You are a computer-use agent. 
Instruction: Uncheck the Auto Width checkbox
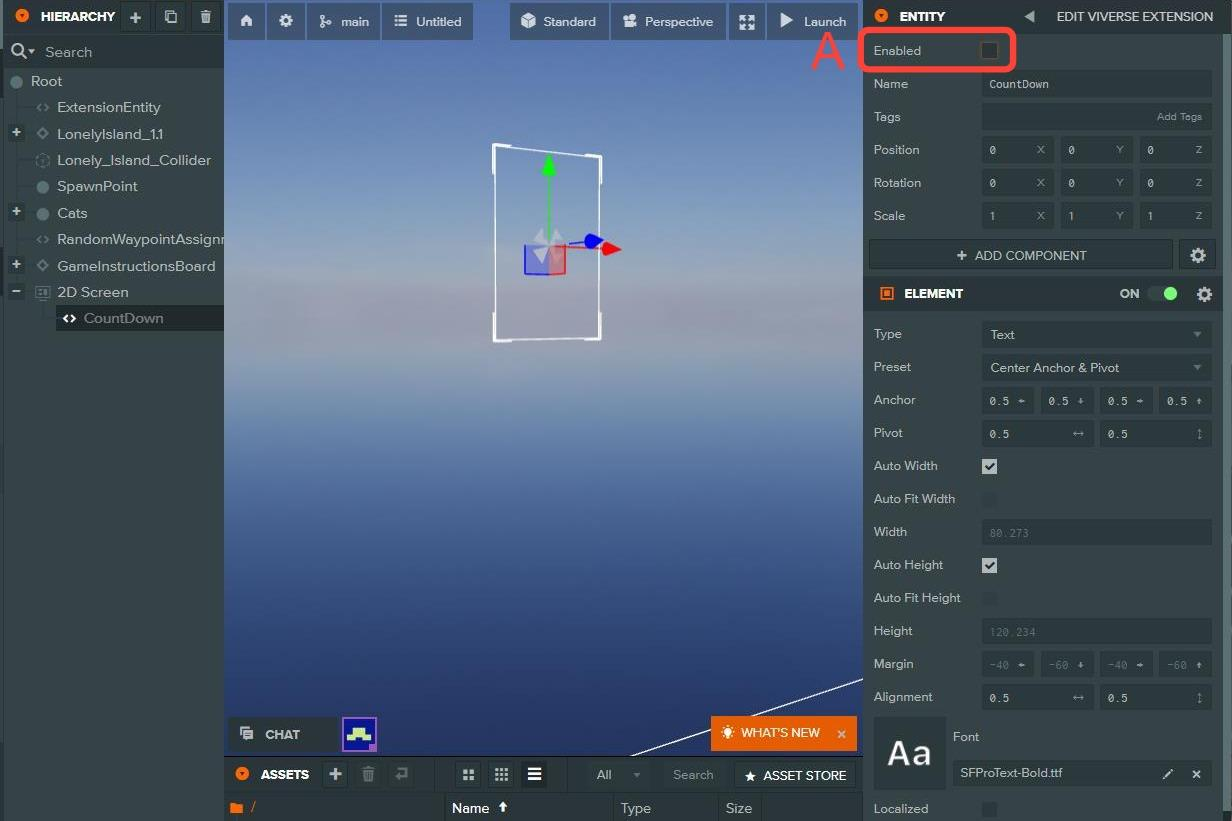989,466
